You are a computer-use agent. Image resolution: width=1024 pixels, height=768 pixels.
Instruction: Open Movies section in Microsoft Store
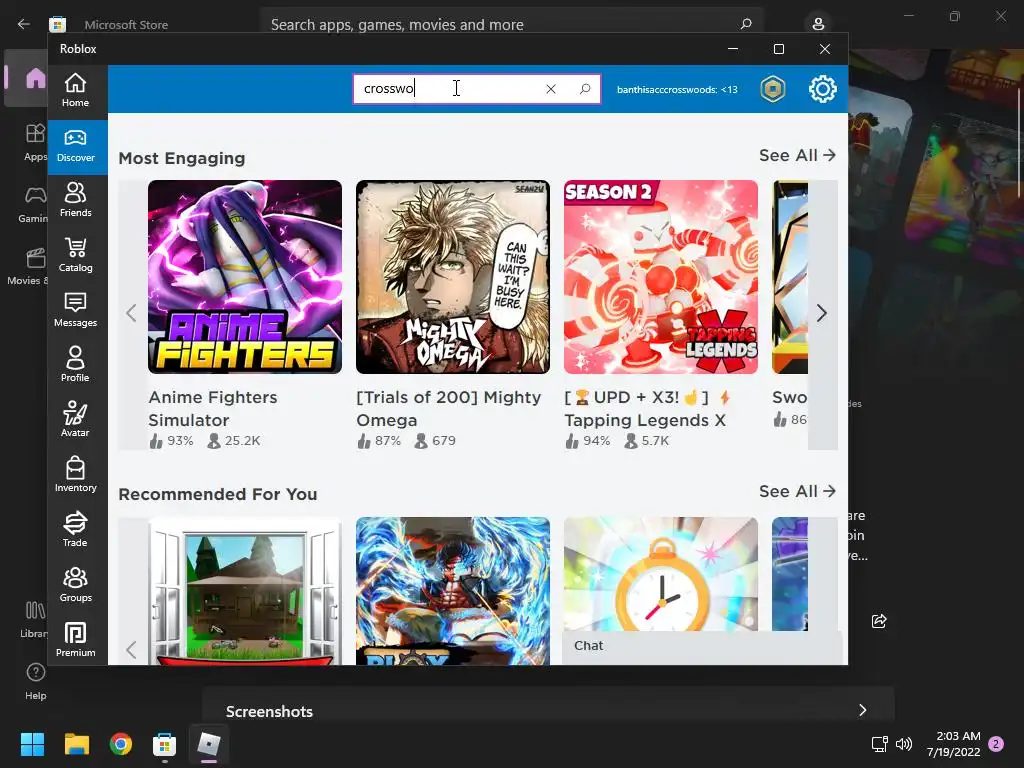27,266
